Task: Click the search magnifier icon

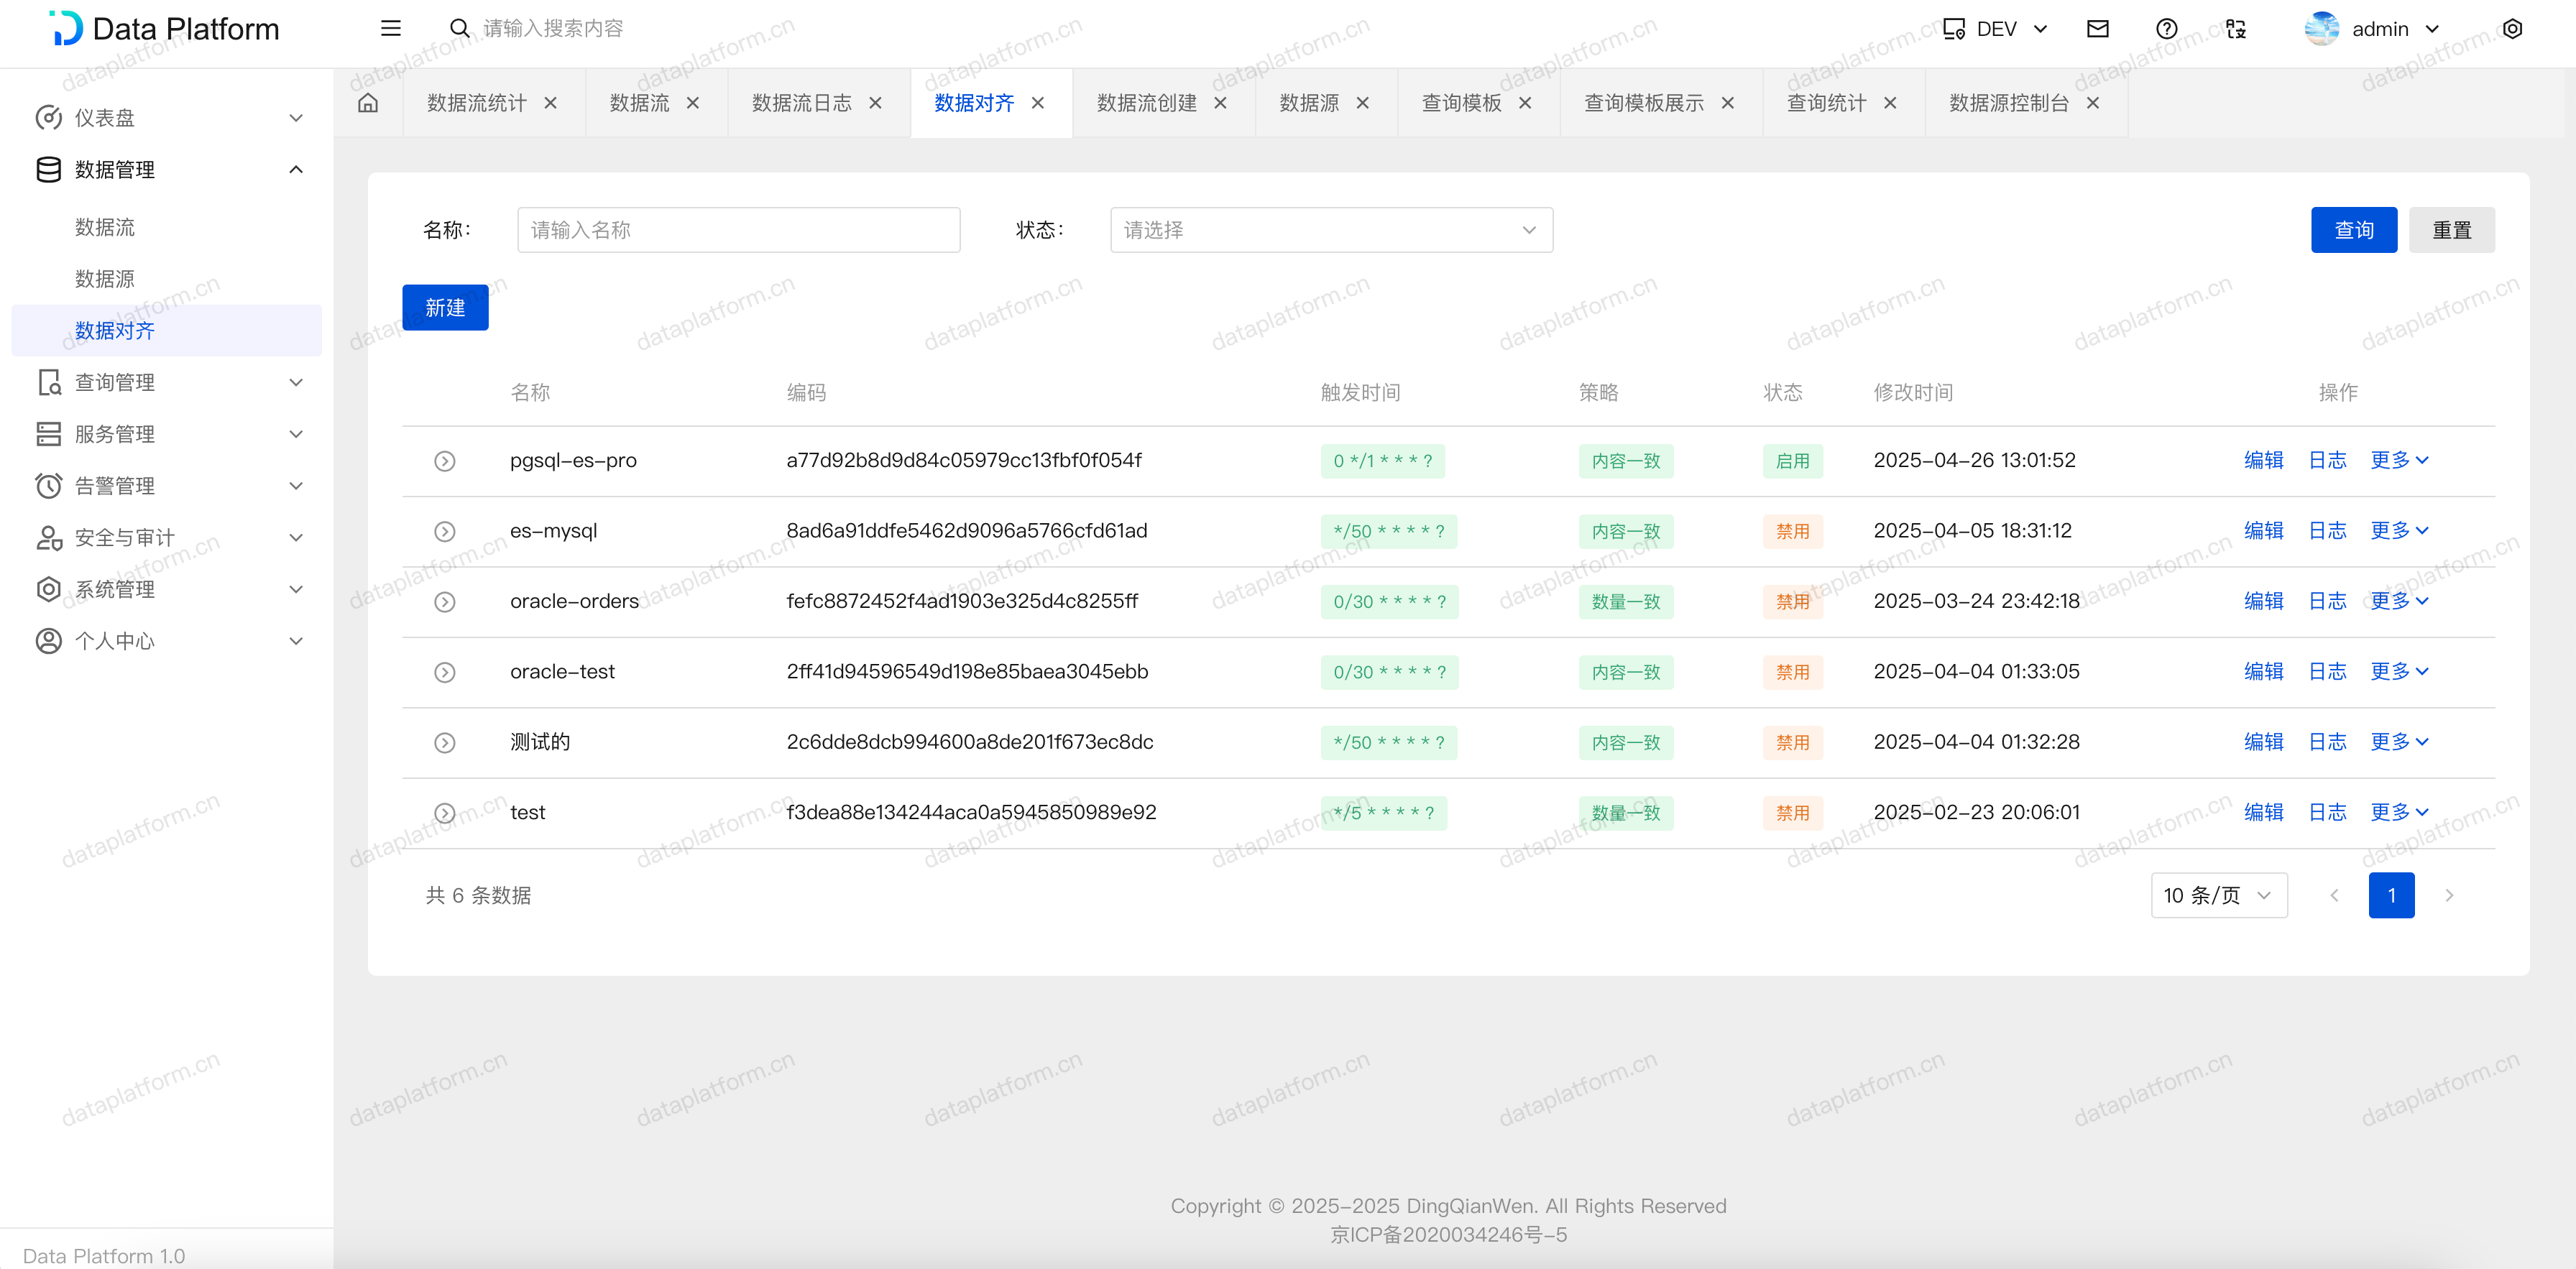Action: tap(459, 29)
